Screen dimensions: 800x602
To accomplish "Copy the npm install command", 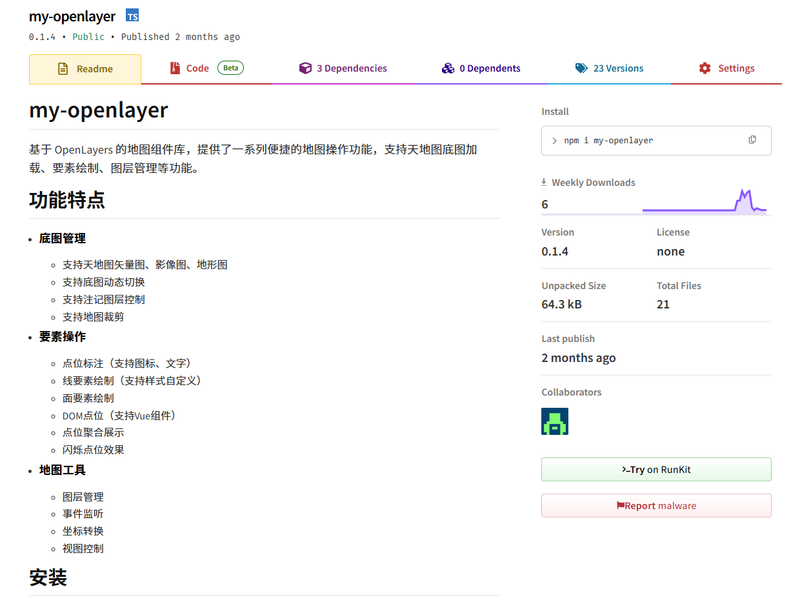I will 752,140.
